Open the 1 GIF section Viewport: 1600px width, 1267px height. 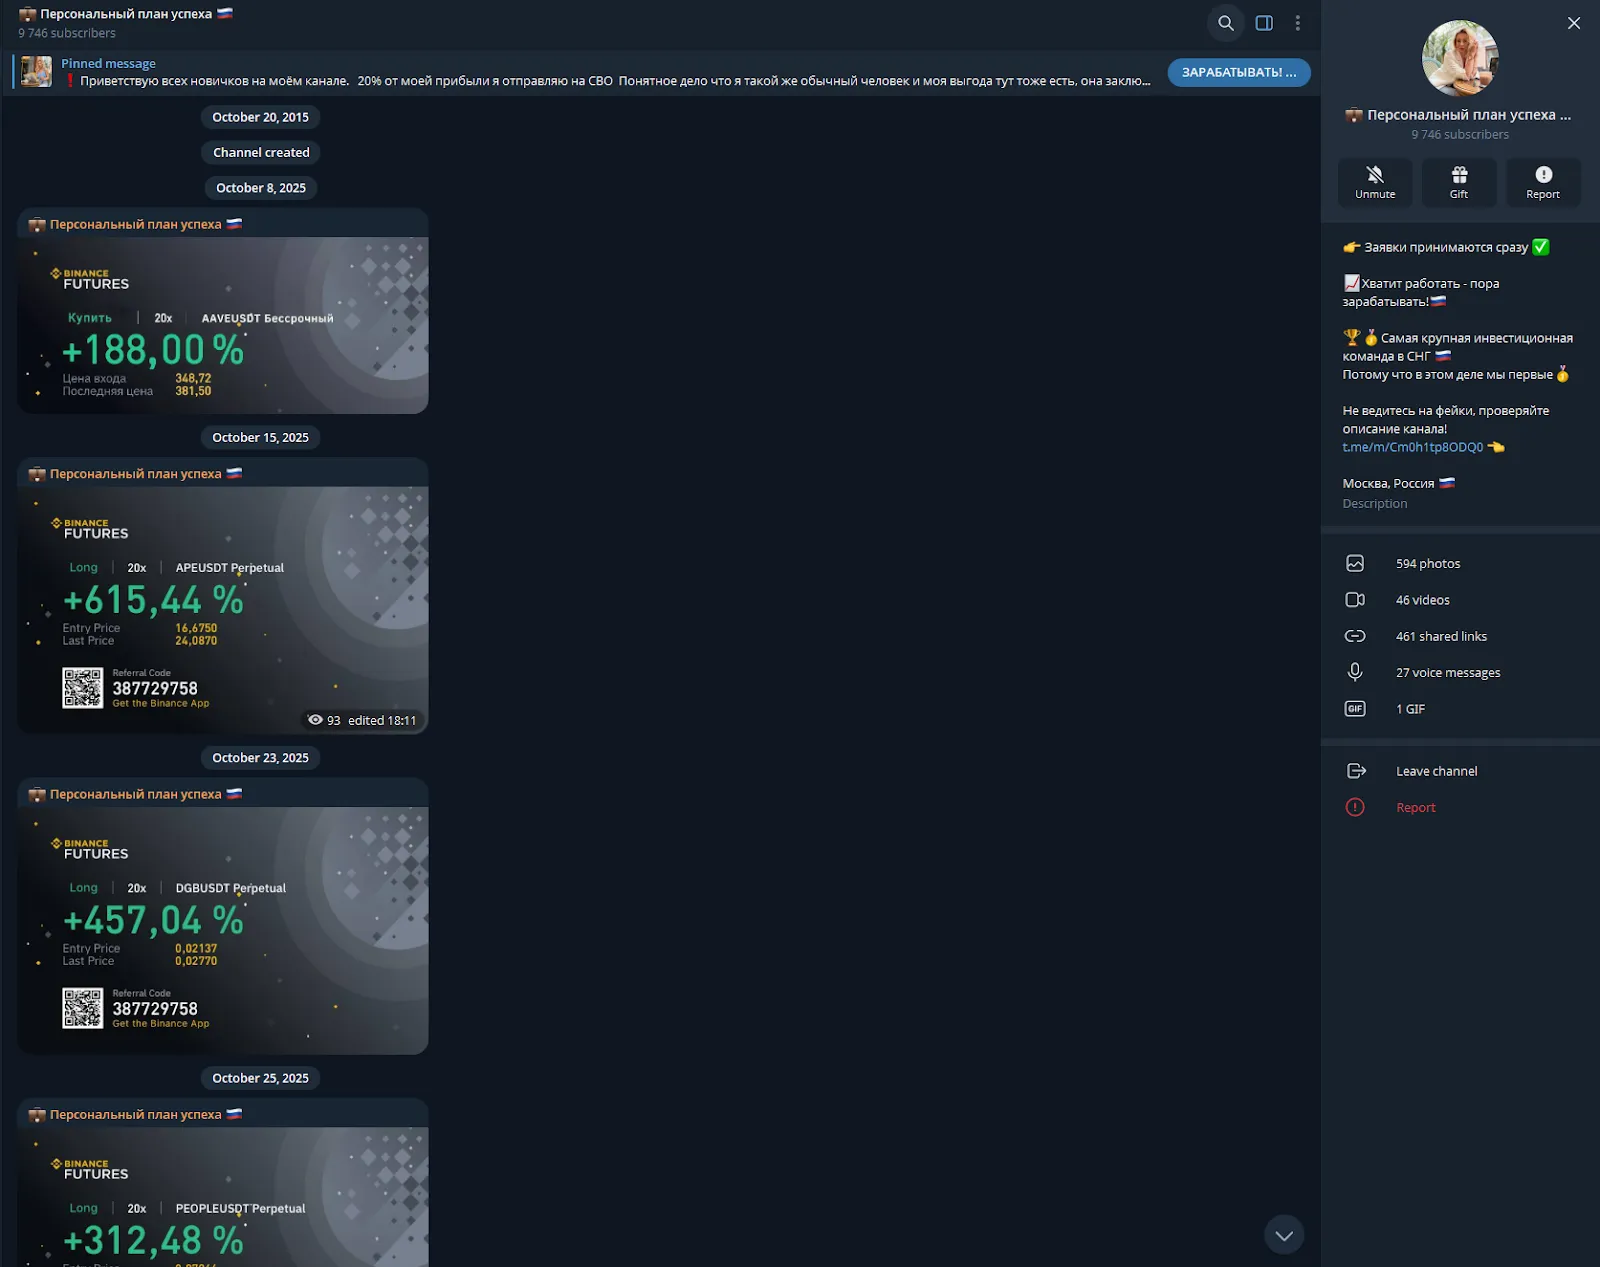(x=1460, y=709)
